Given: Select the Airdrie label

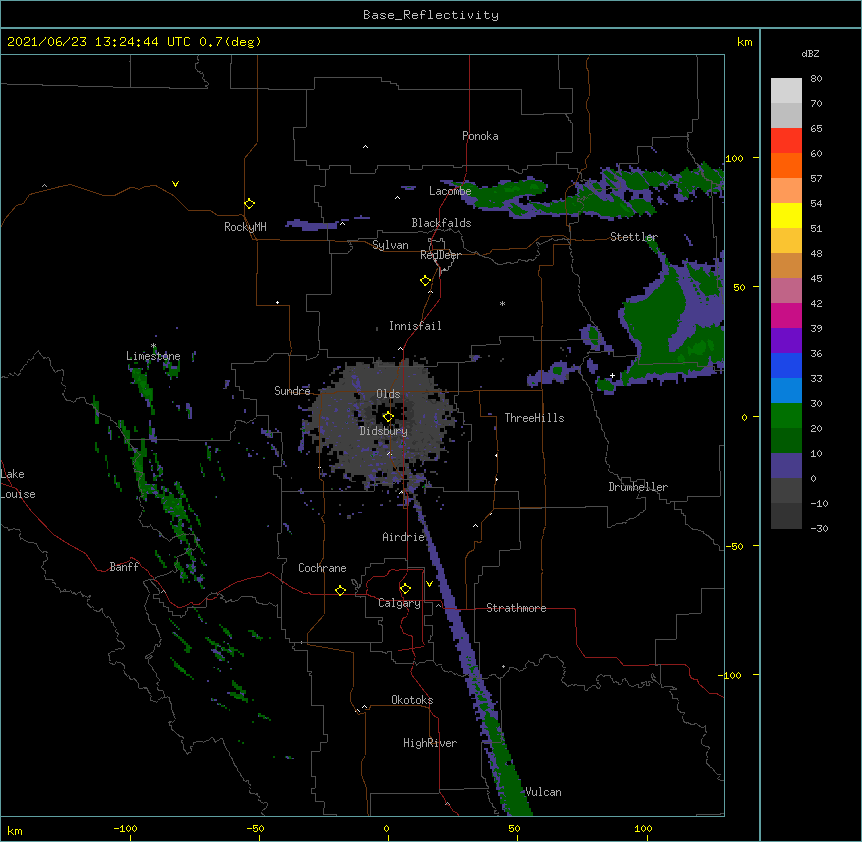Looking at the screenshot, I should click(x=404, y=537).
